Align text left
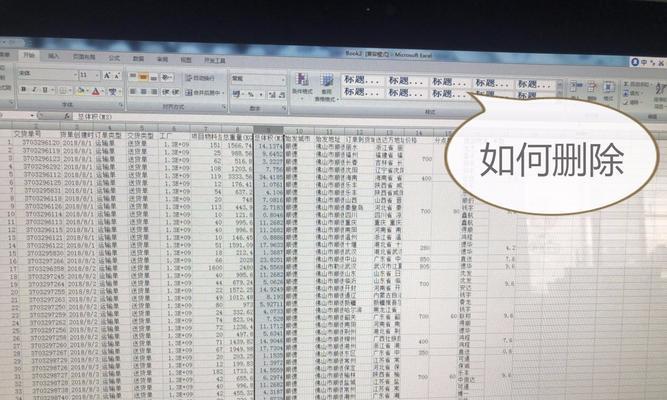Screen dimensions: 667x400 click(x=133, y=91)
